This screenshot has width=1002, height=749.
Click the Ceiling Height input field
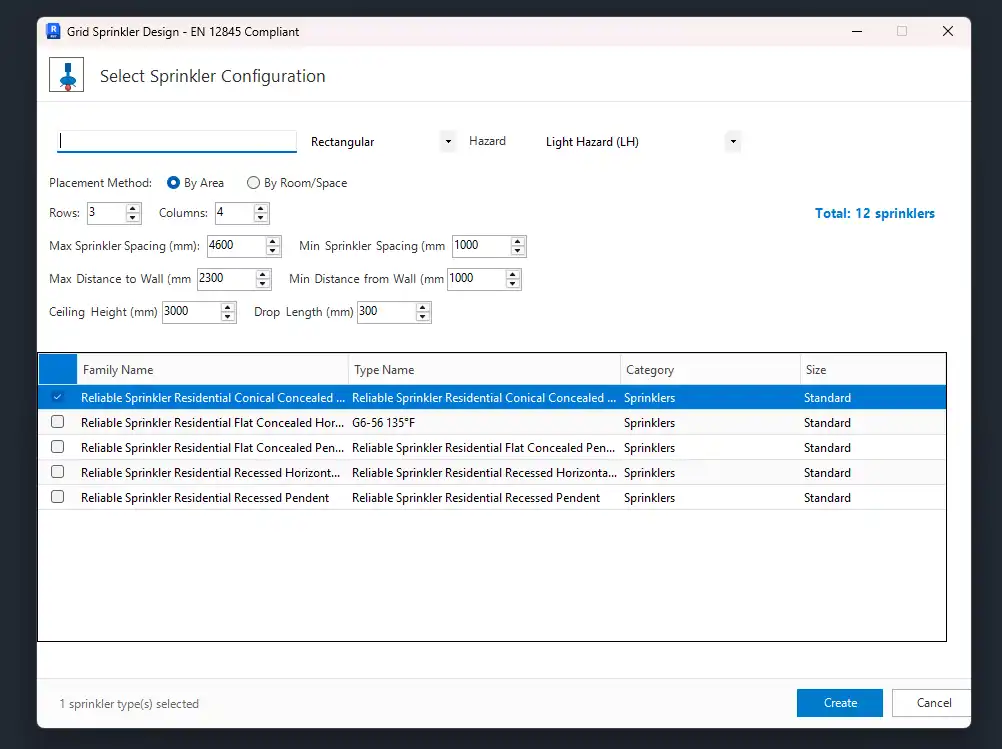tap(189, 312)
